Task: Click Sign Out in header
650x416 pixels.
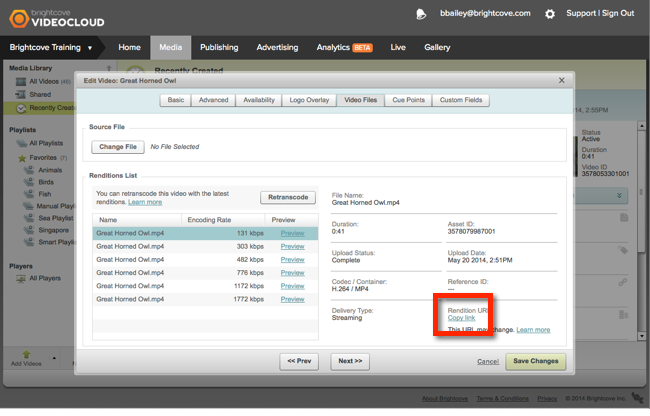Action: click(618, 13)
